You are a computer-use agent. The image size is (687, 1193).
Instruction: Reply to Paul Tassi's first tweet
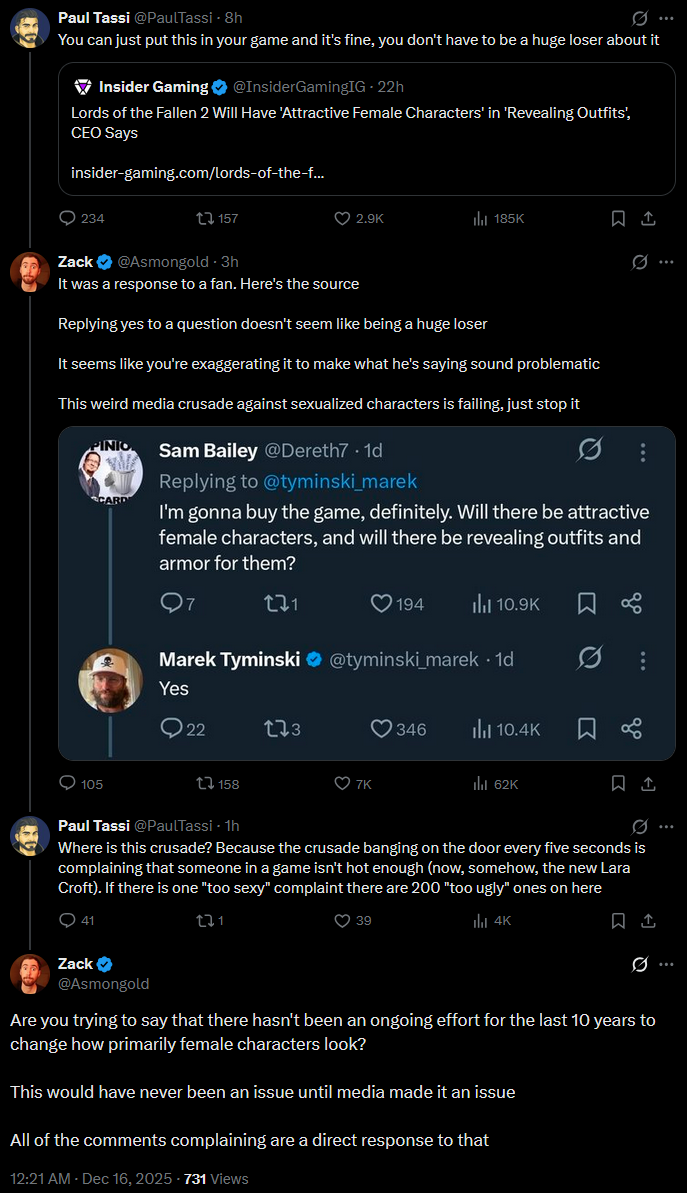click(68, 218)
